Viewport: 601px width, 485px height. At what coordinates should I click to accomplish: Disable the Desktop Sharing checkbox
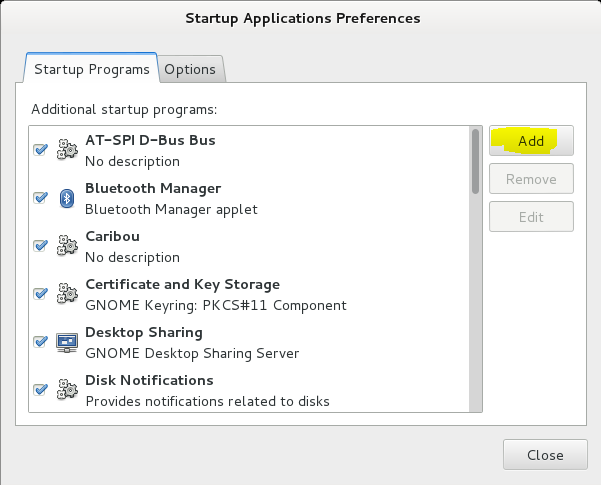click(40, 342)
